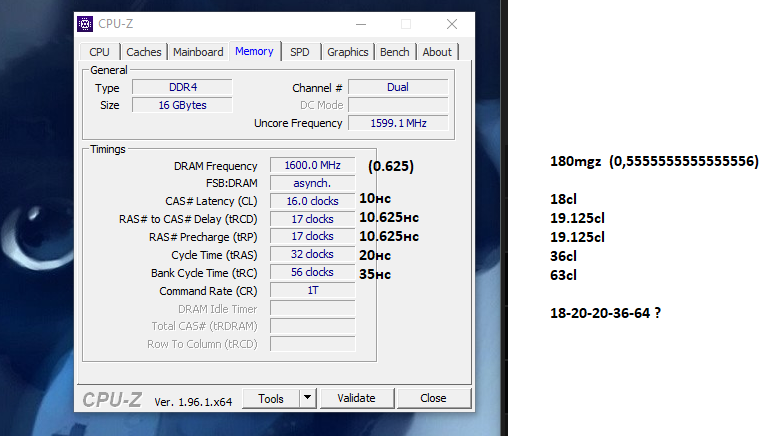Click the Dual channel value field
The width and height of the screenshot is (770, 436).
click(x=398, y=87)
